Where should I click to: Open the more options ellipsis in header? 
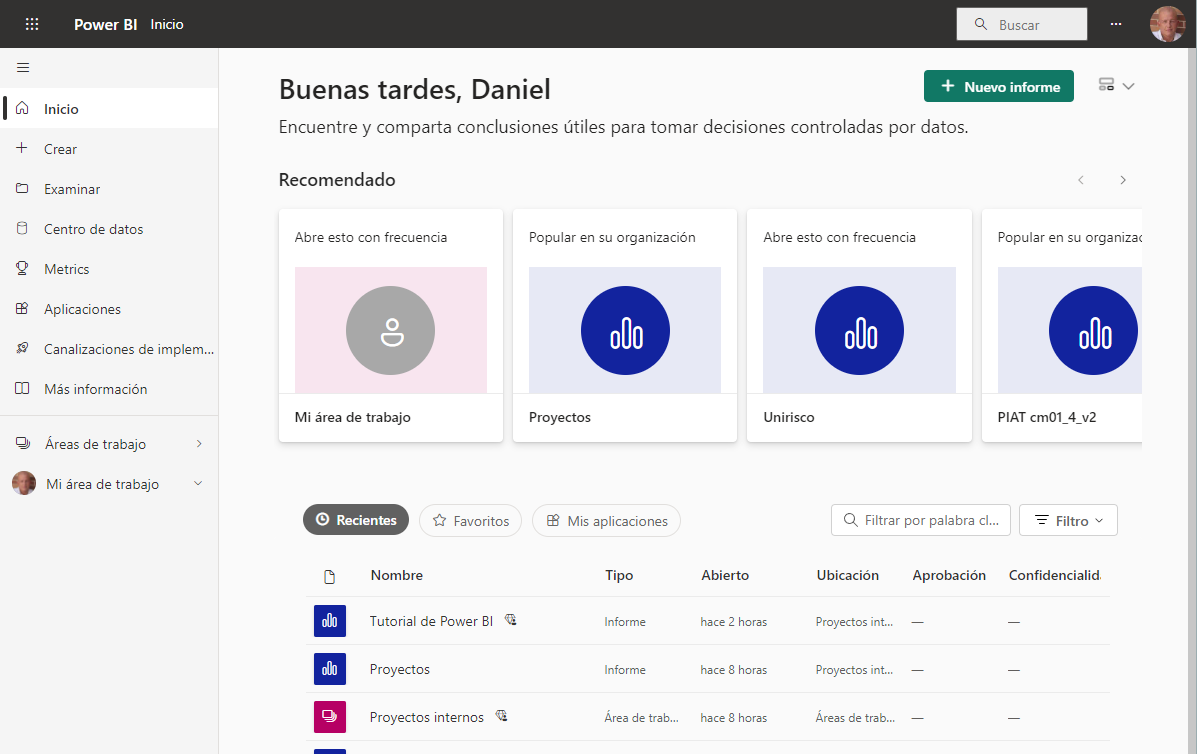pos(1116,24)
